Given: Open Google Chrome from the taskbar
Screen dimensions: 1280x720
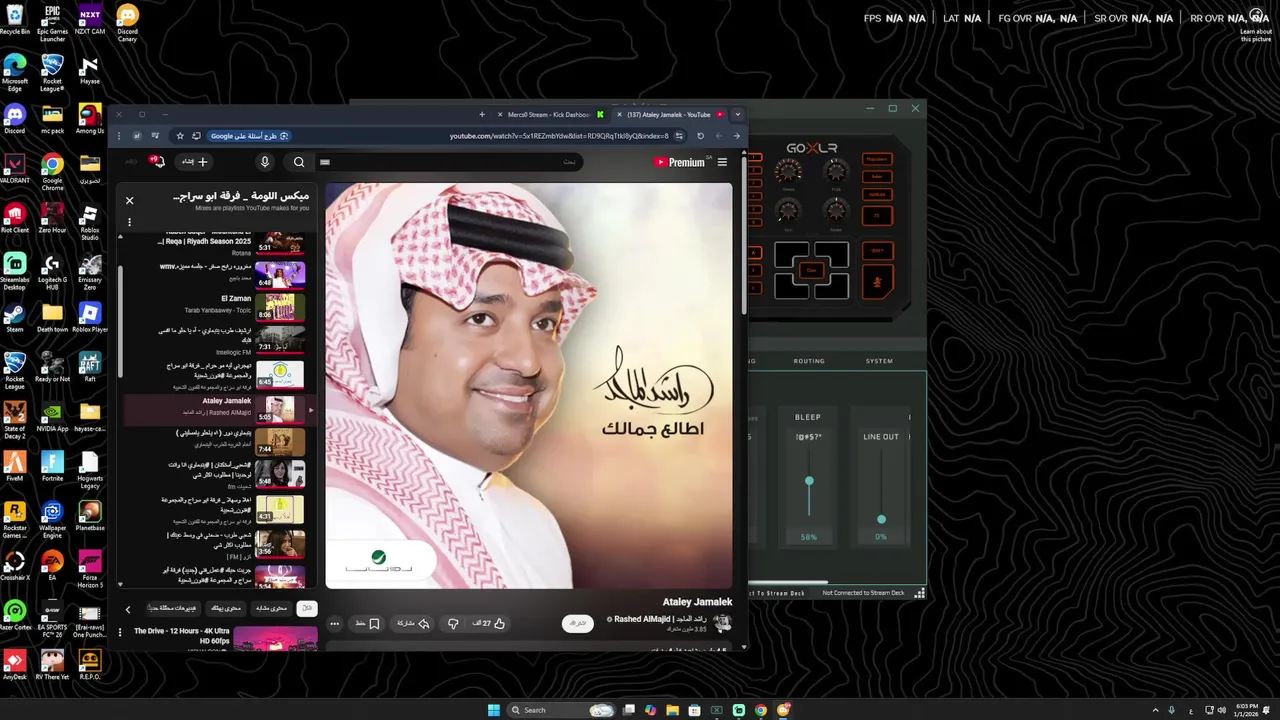Looking at the screenshot, I should coord(761,710).
